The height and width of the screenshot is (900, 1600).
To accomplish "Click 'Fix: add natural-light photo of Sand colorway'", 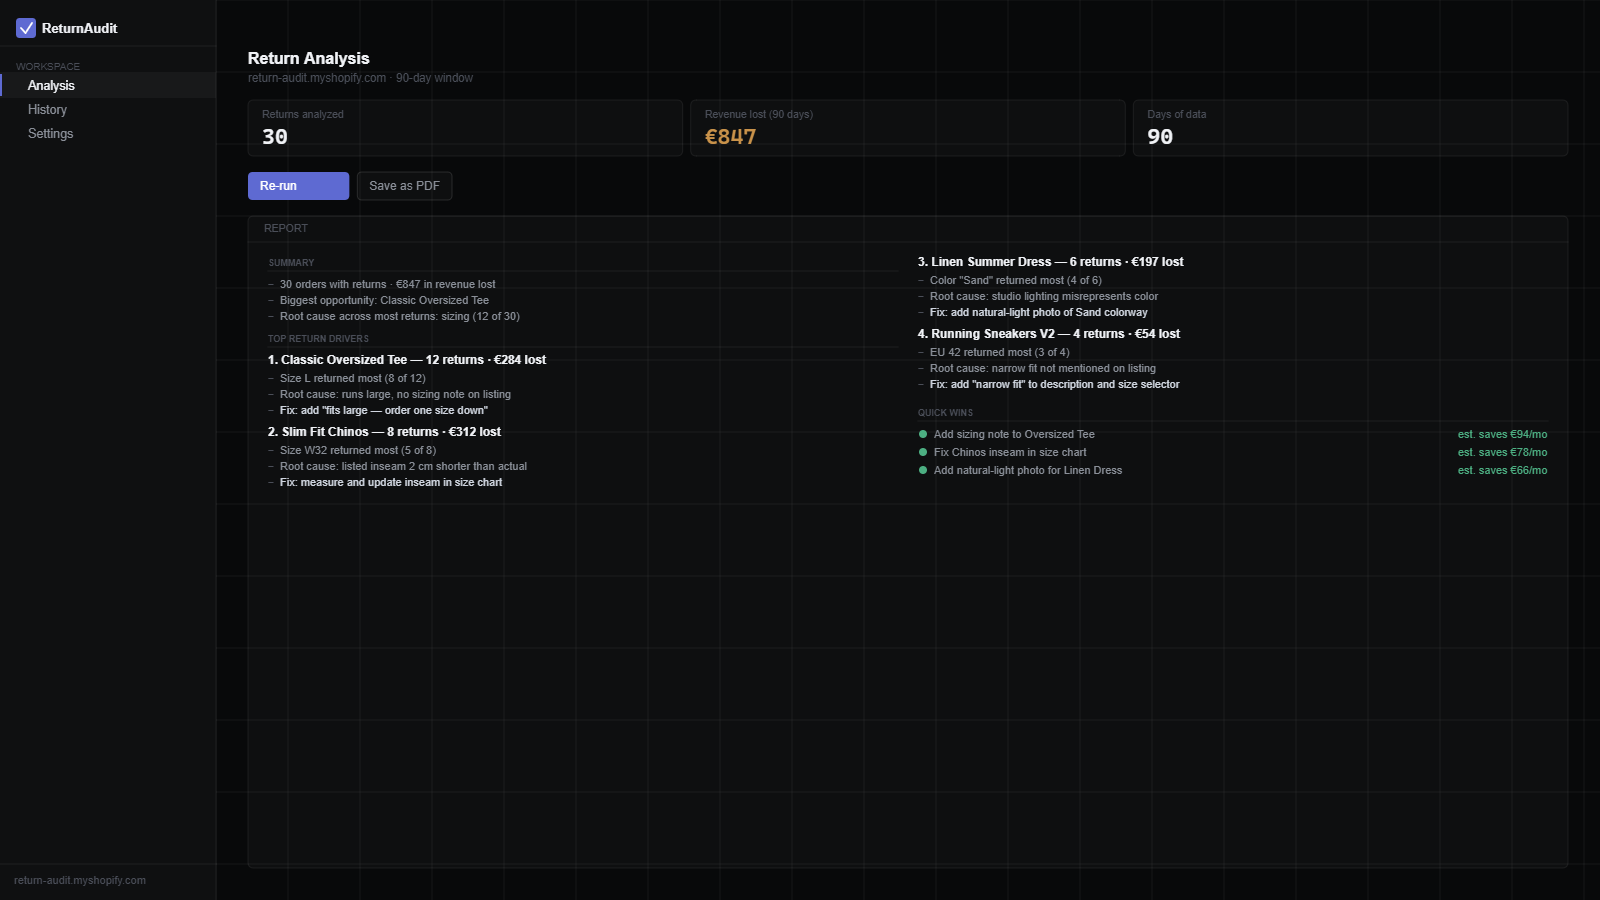I will 1039,312.
